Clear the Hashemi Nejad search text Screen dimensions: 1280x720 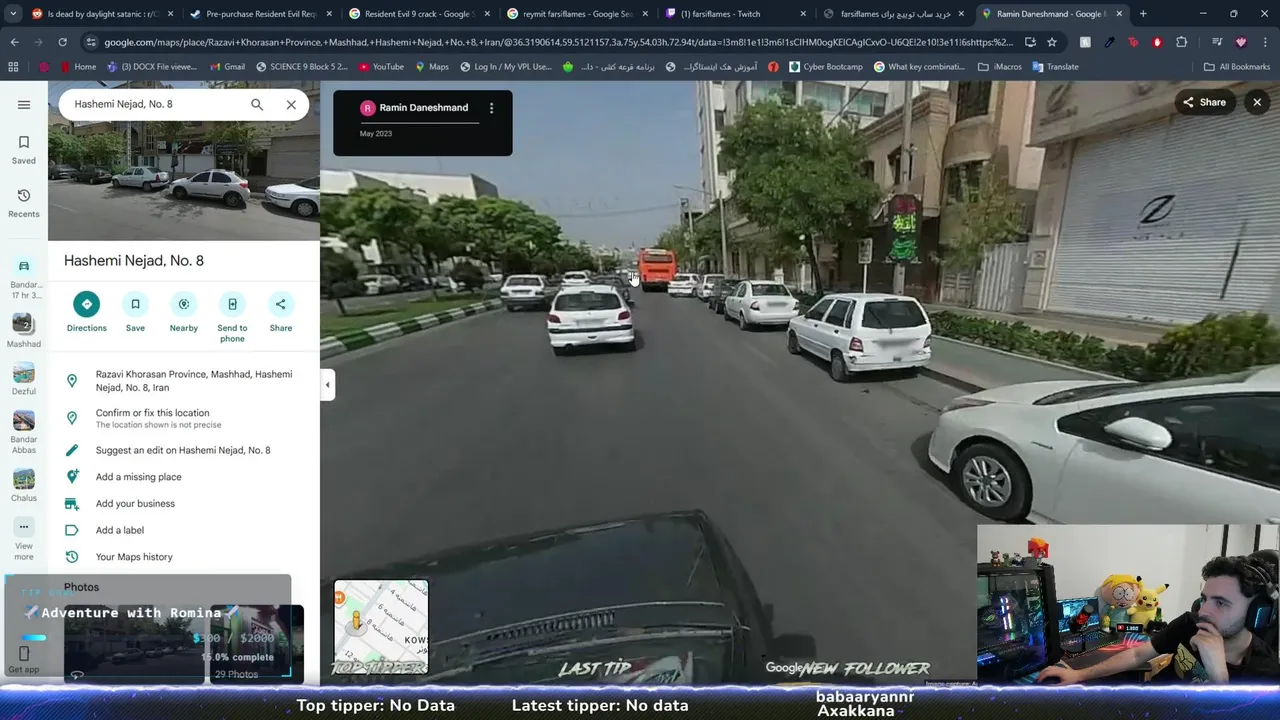coord(291,104)
